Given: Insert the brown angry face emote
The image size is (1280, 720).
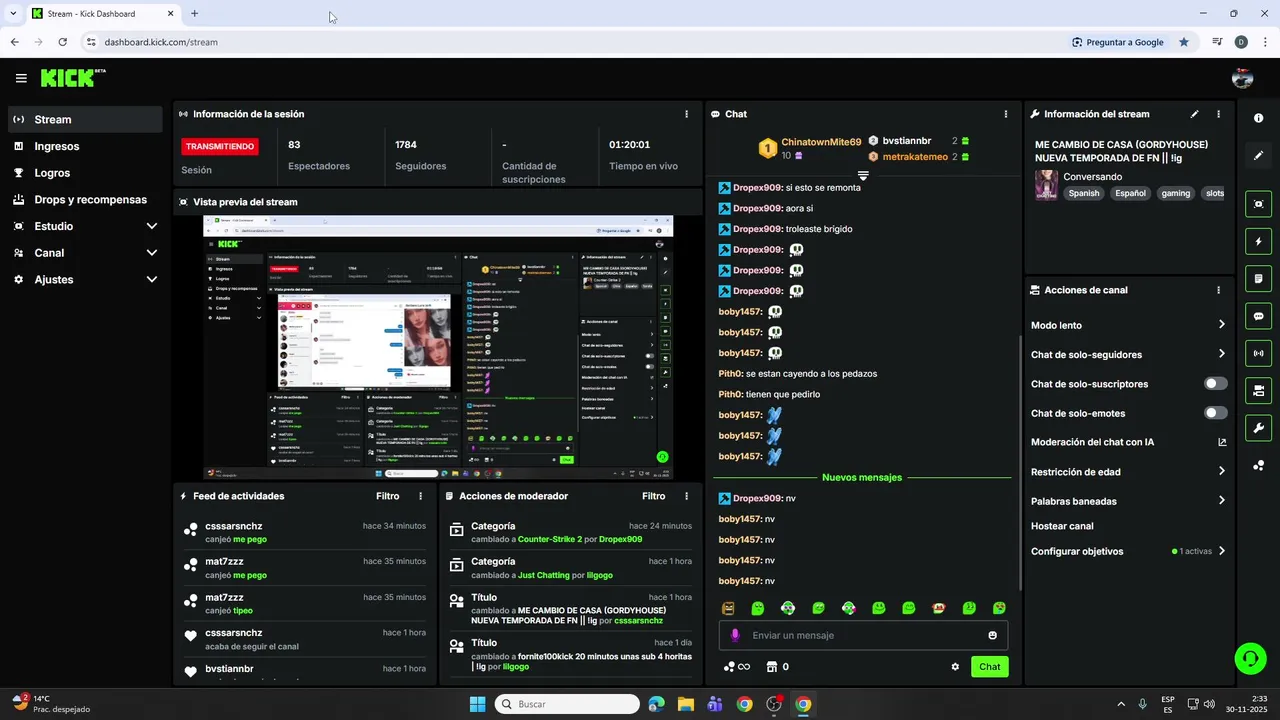Looking at the screenshot, I should pos(728,608).
